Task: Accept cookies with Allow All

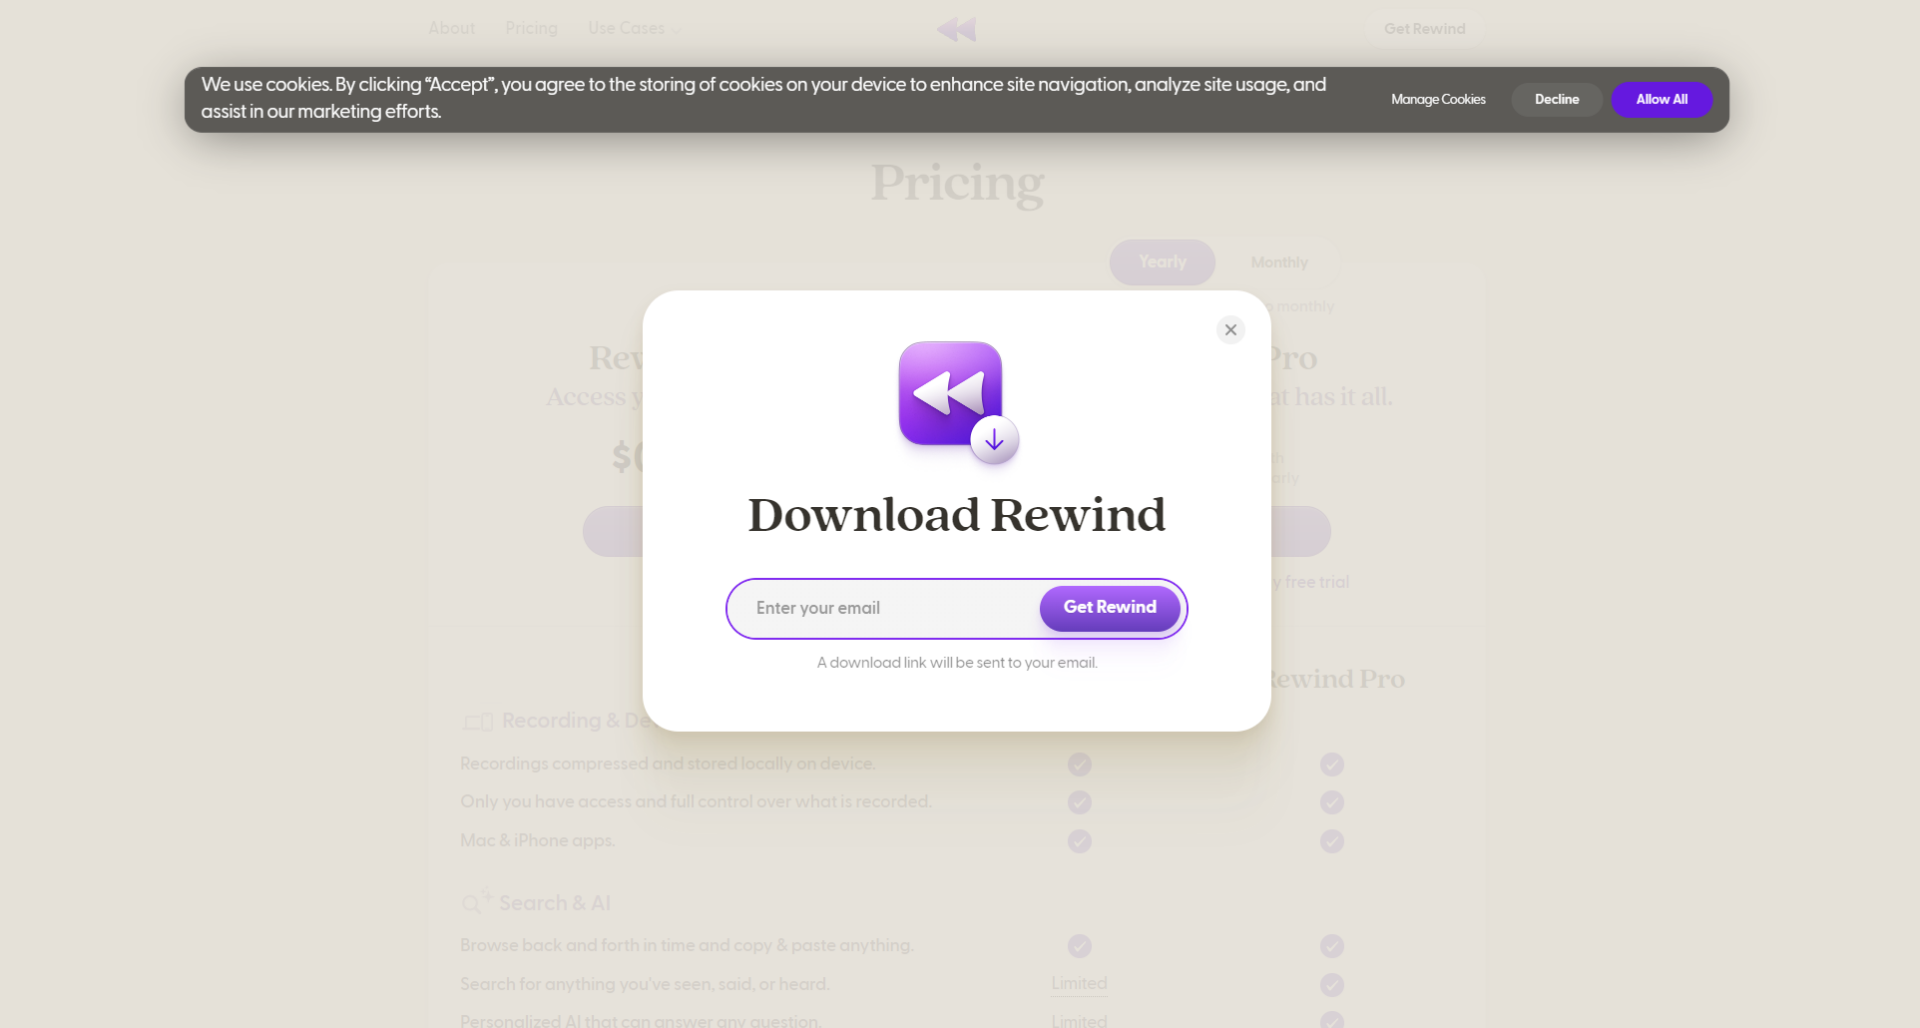Action: point(1661,99)
